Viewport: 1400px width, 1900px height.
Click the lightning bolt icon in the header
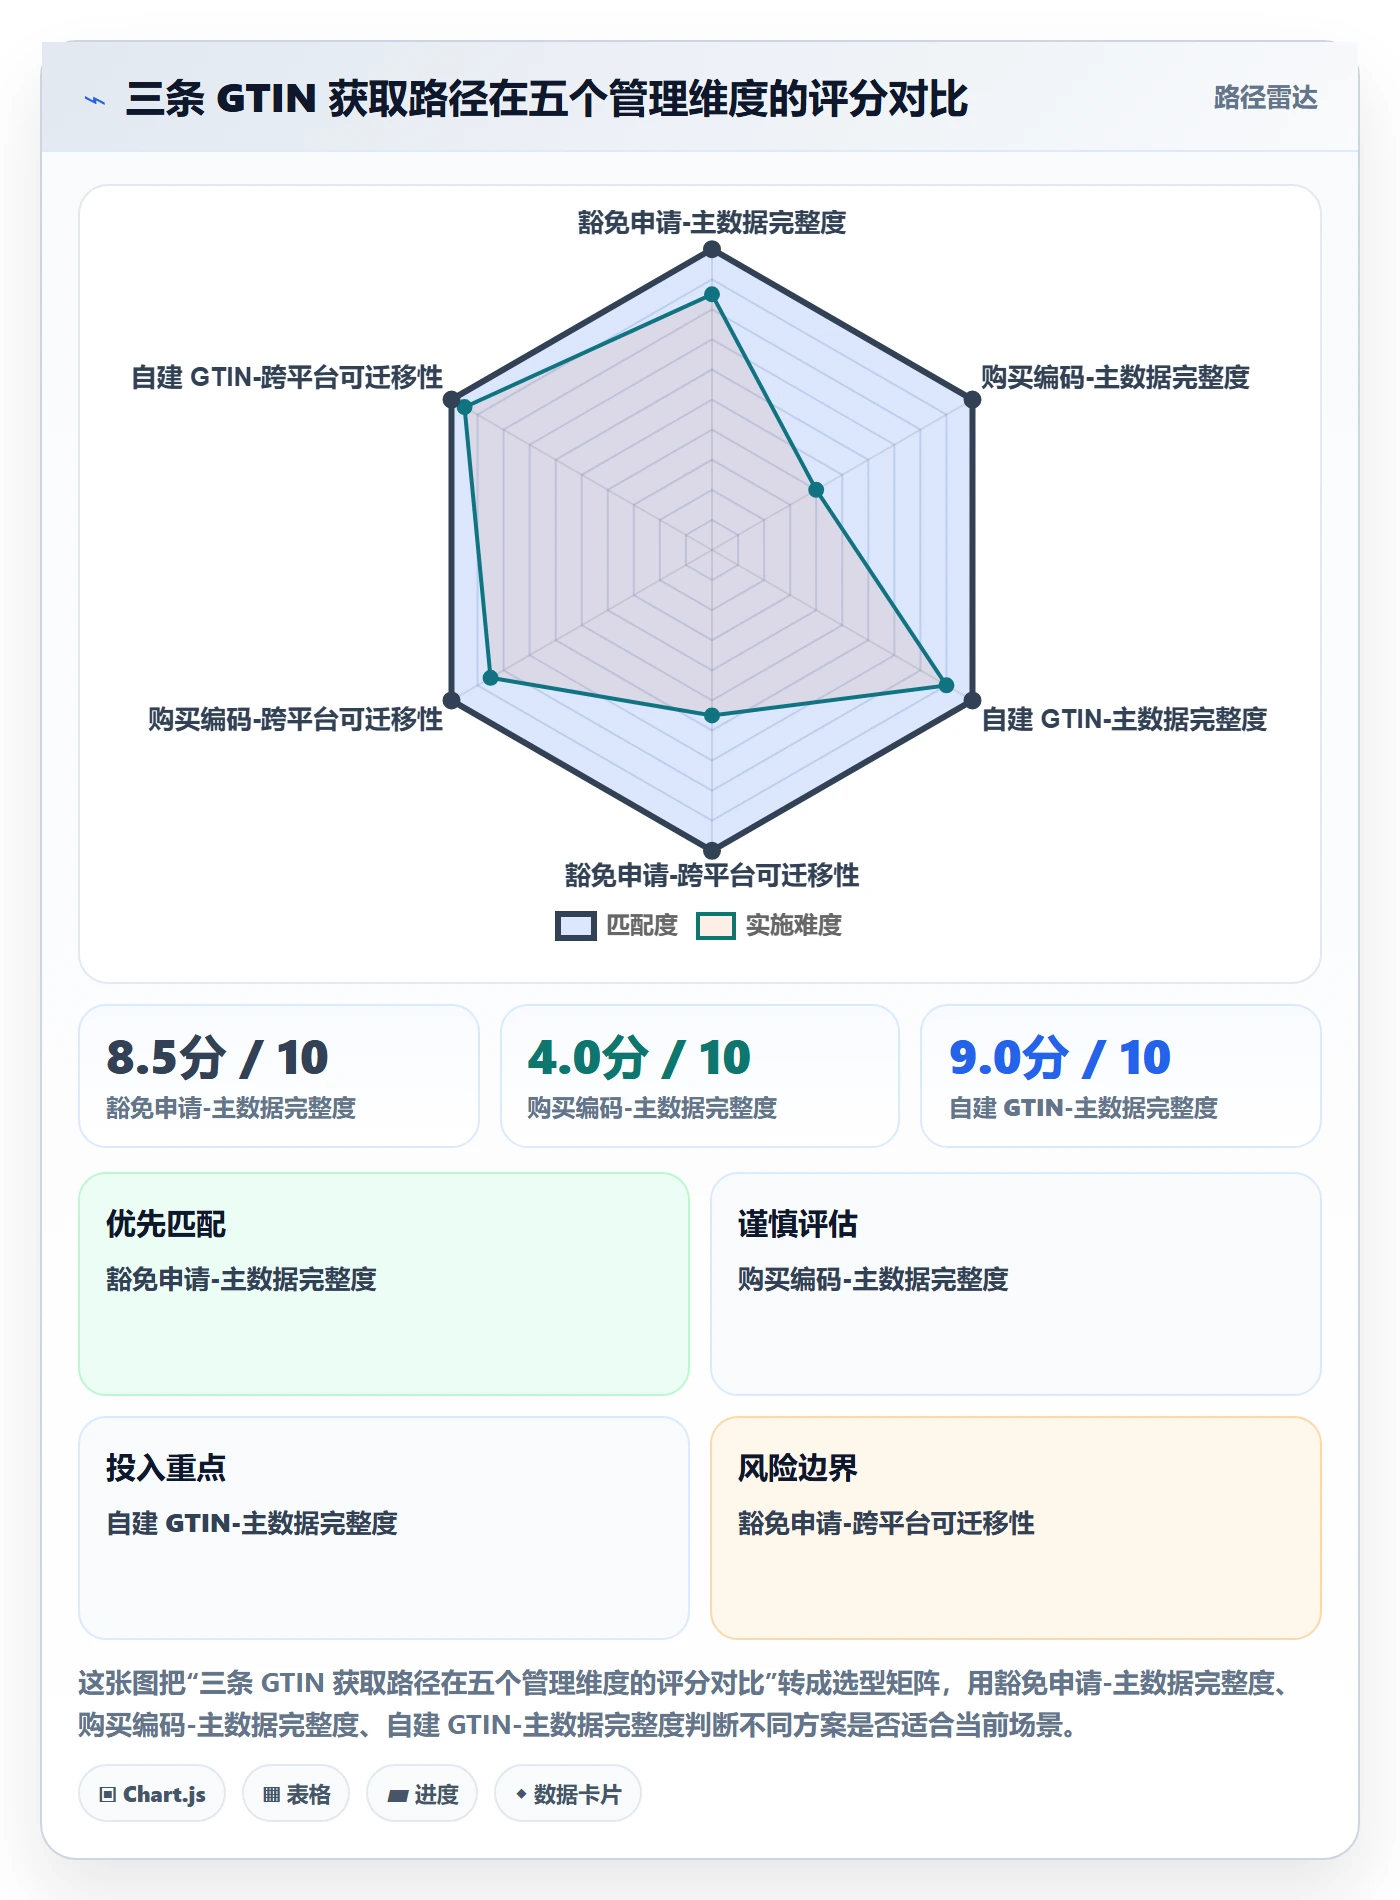[95, 100]
